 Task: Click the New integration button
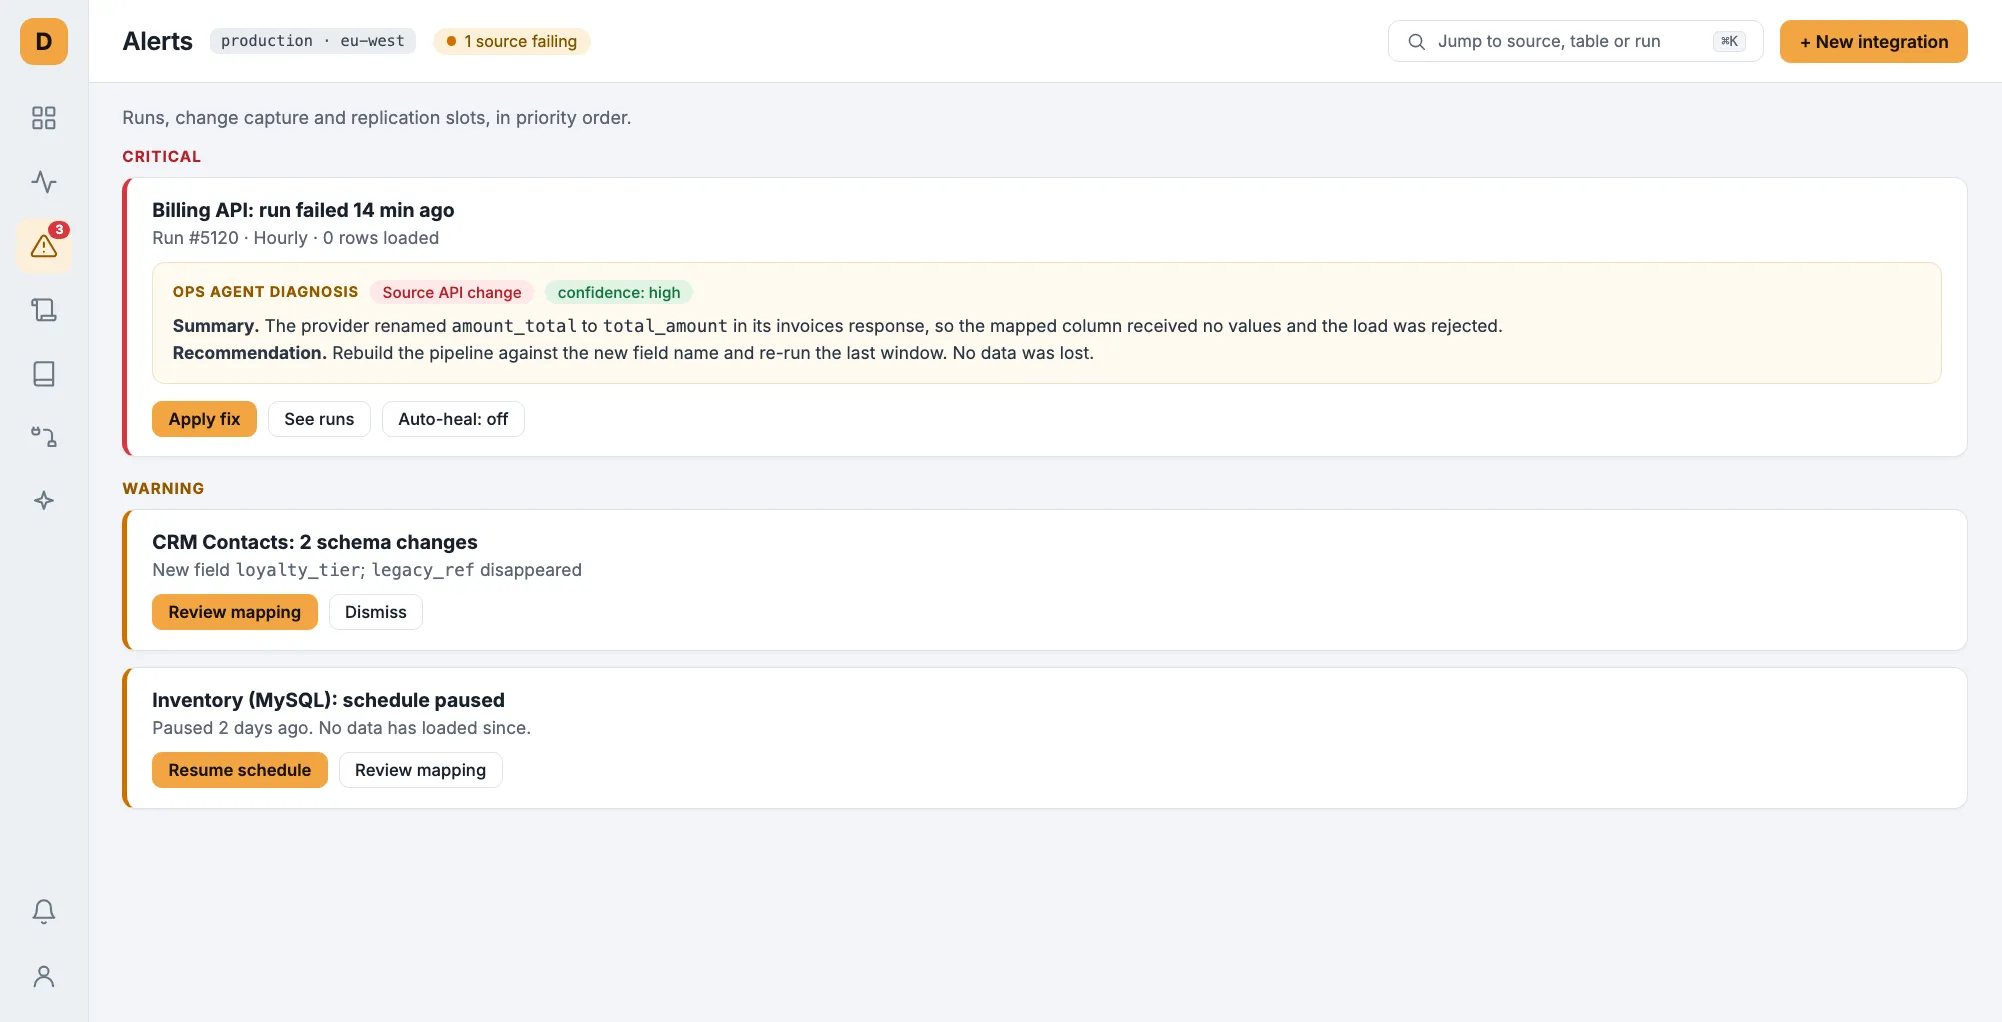(x=1873, y=42)
